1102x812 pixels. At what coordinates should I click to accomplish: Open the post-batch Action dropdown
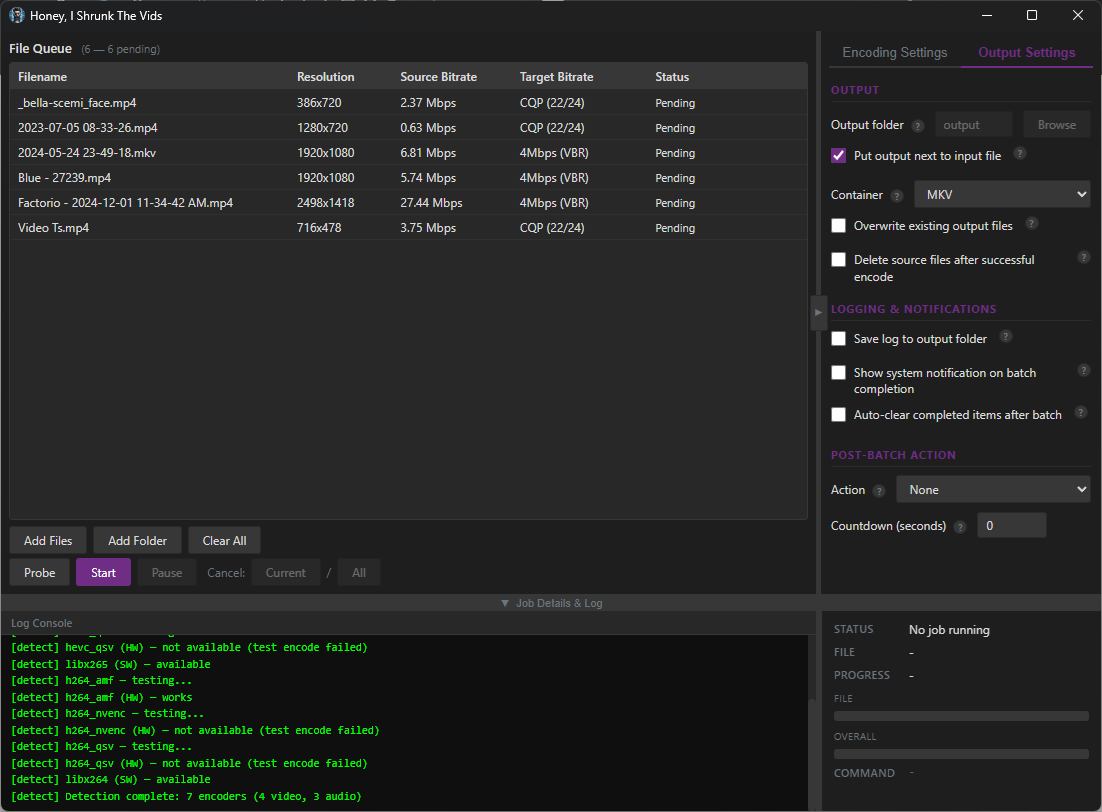[x=992, y=490]
